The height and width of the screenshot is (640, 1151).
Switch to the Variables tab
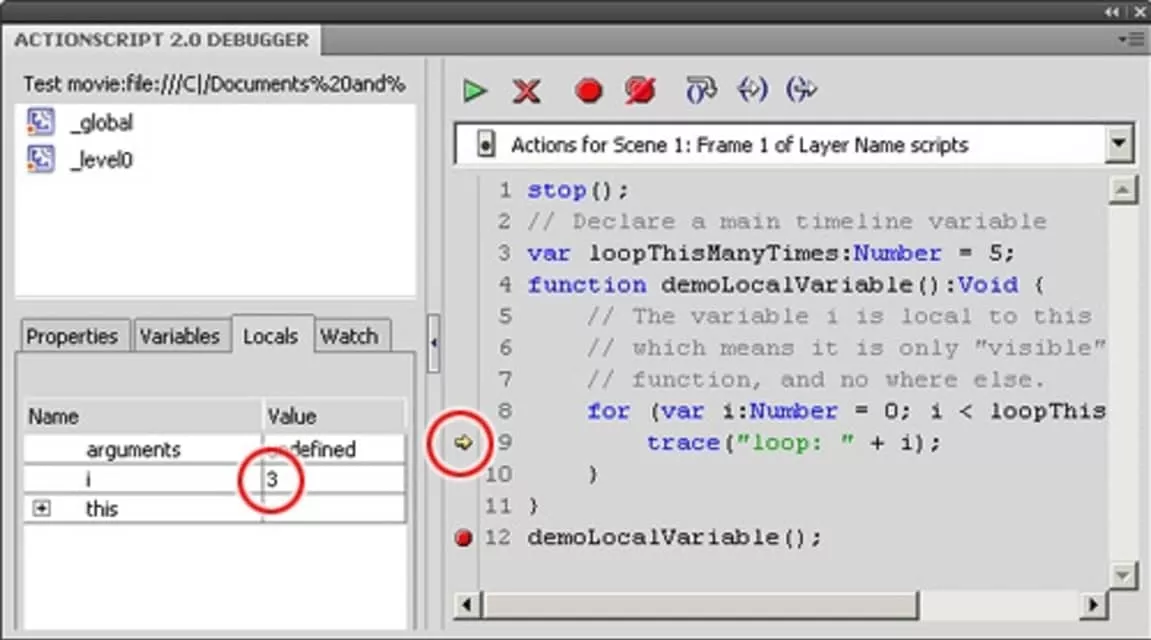pos(180,337)
